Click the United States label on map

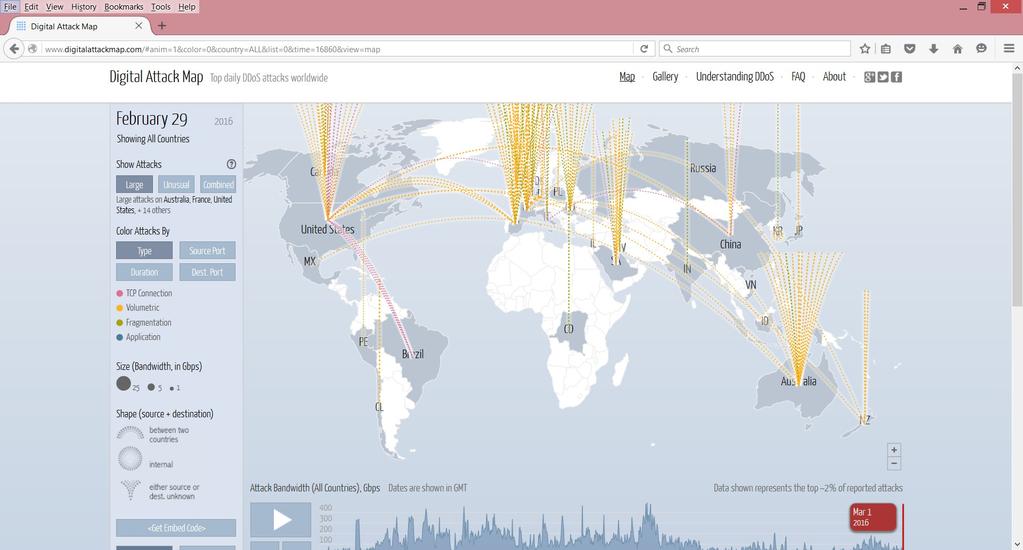pos(328,230)
